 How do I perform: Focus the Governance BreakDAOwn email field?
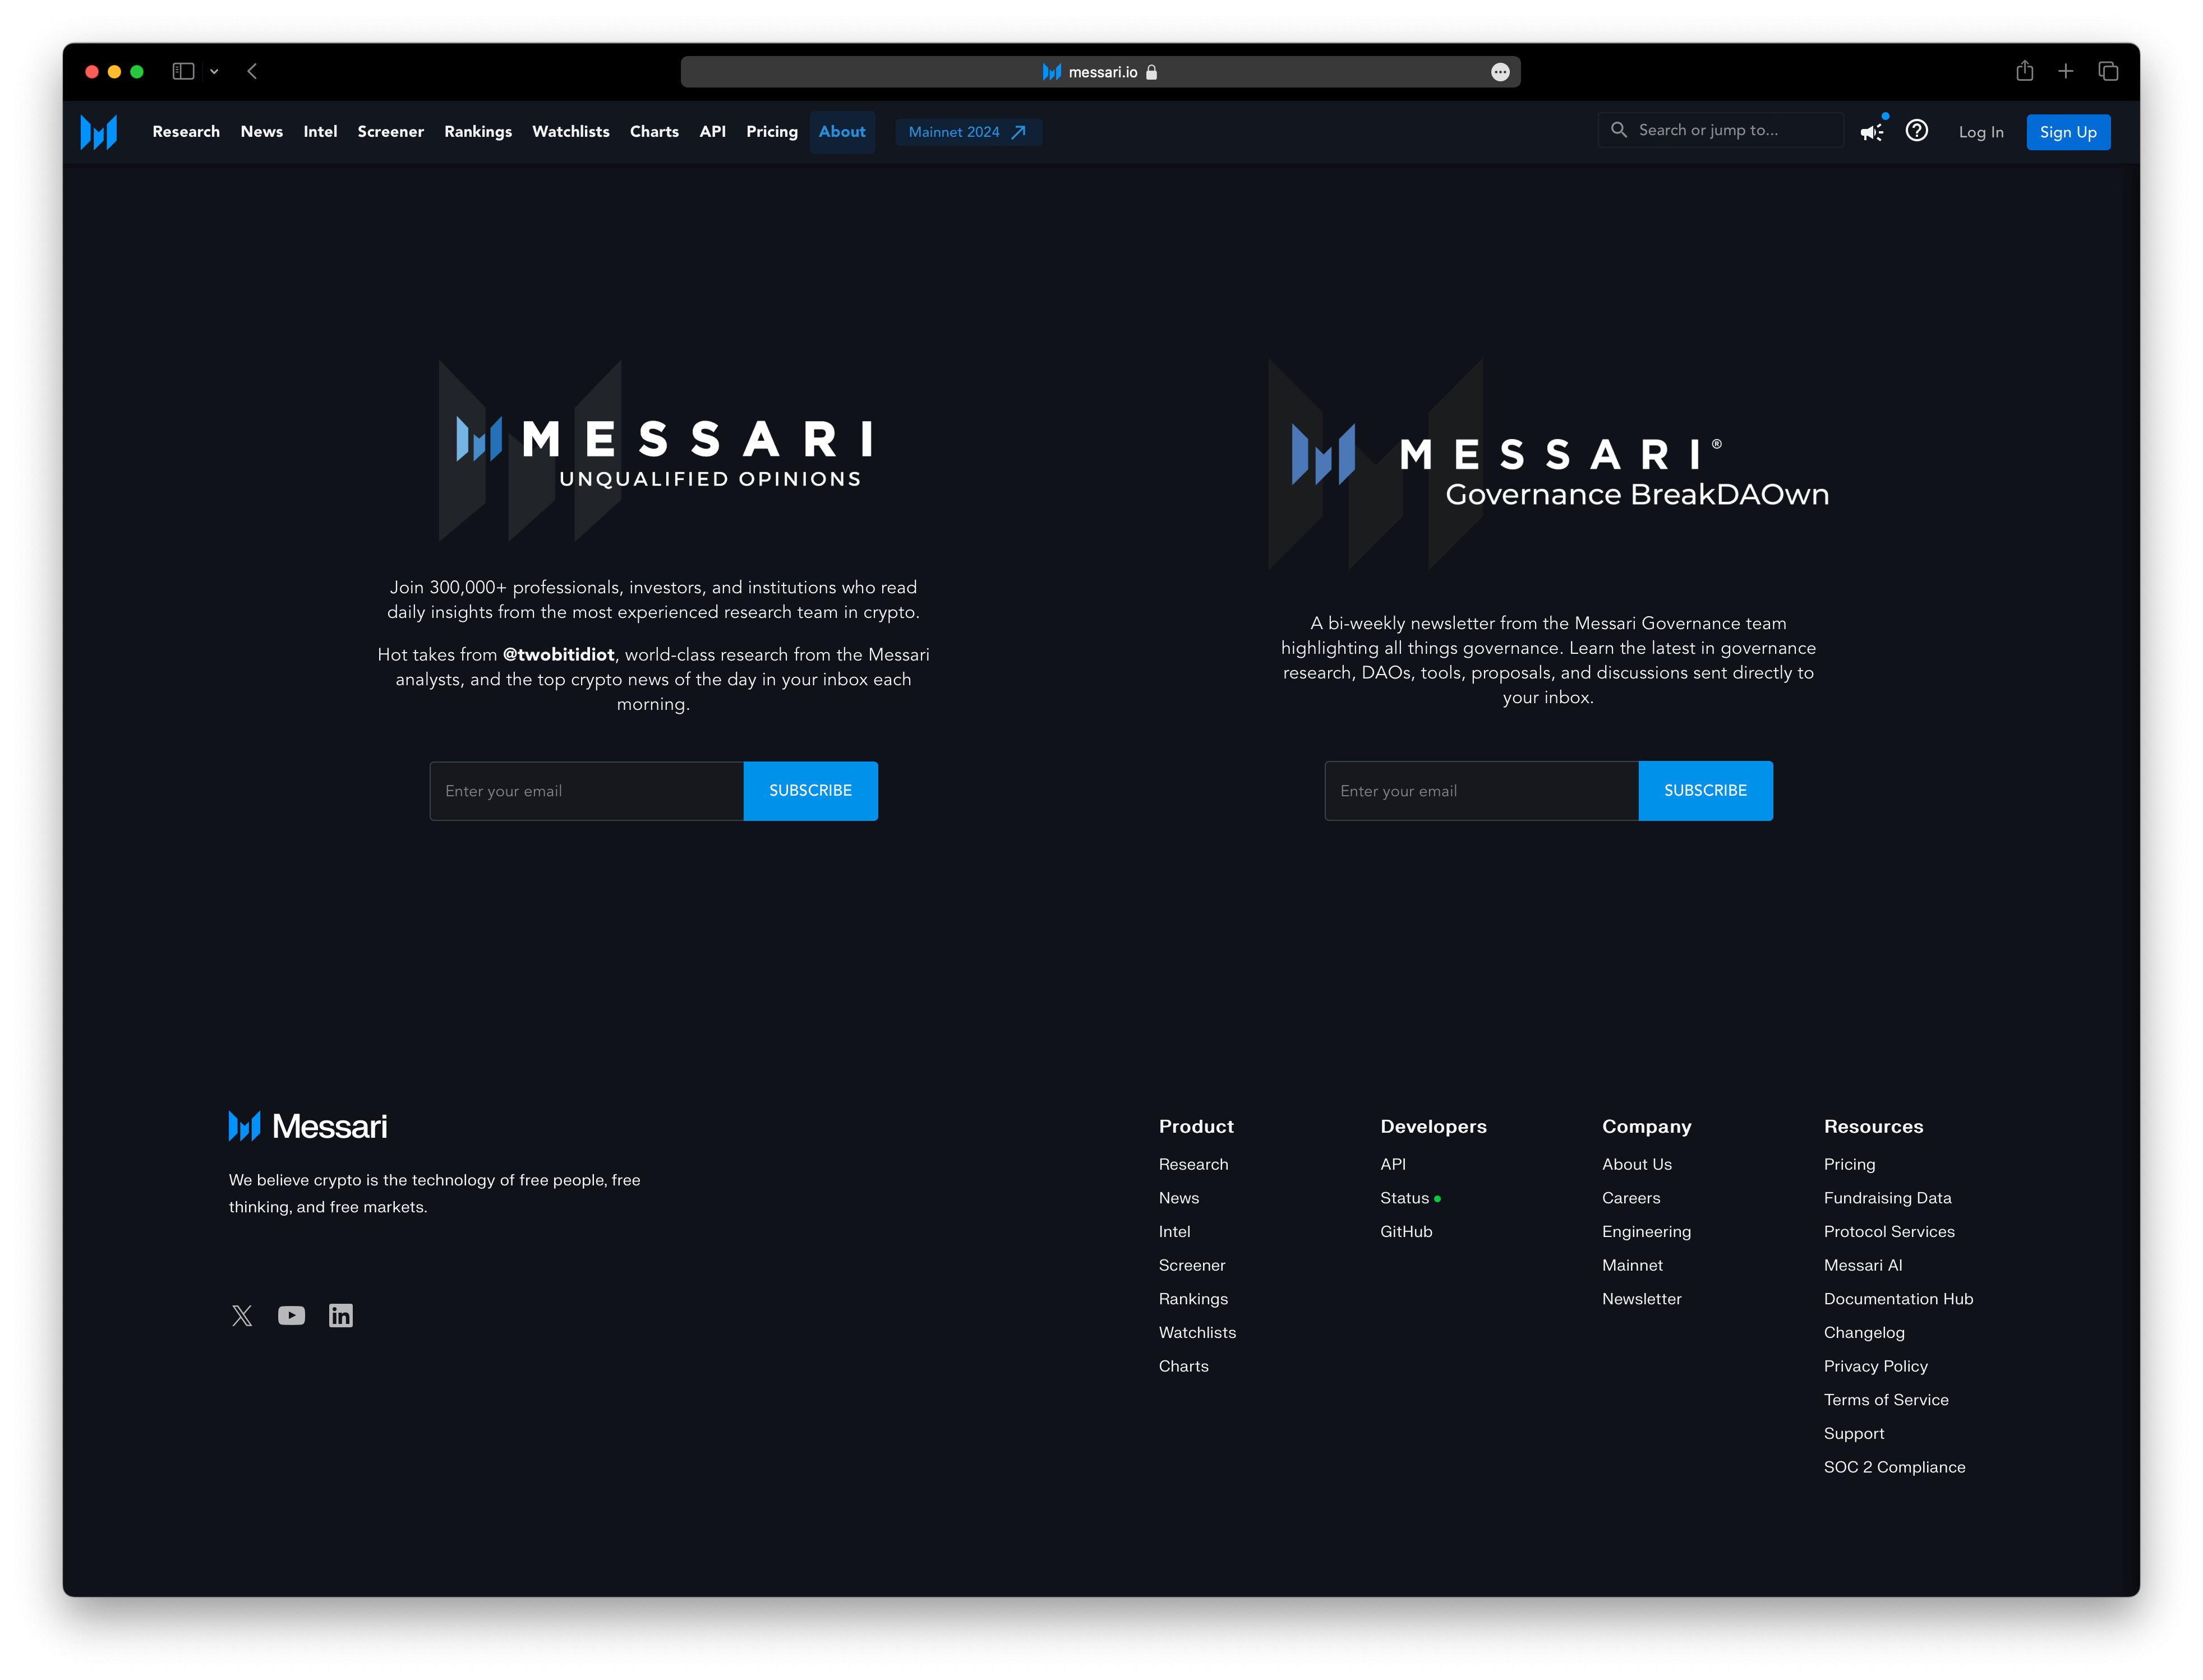click(x=1482, y=791)
